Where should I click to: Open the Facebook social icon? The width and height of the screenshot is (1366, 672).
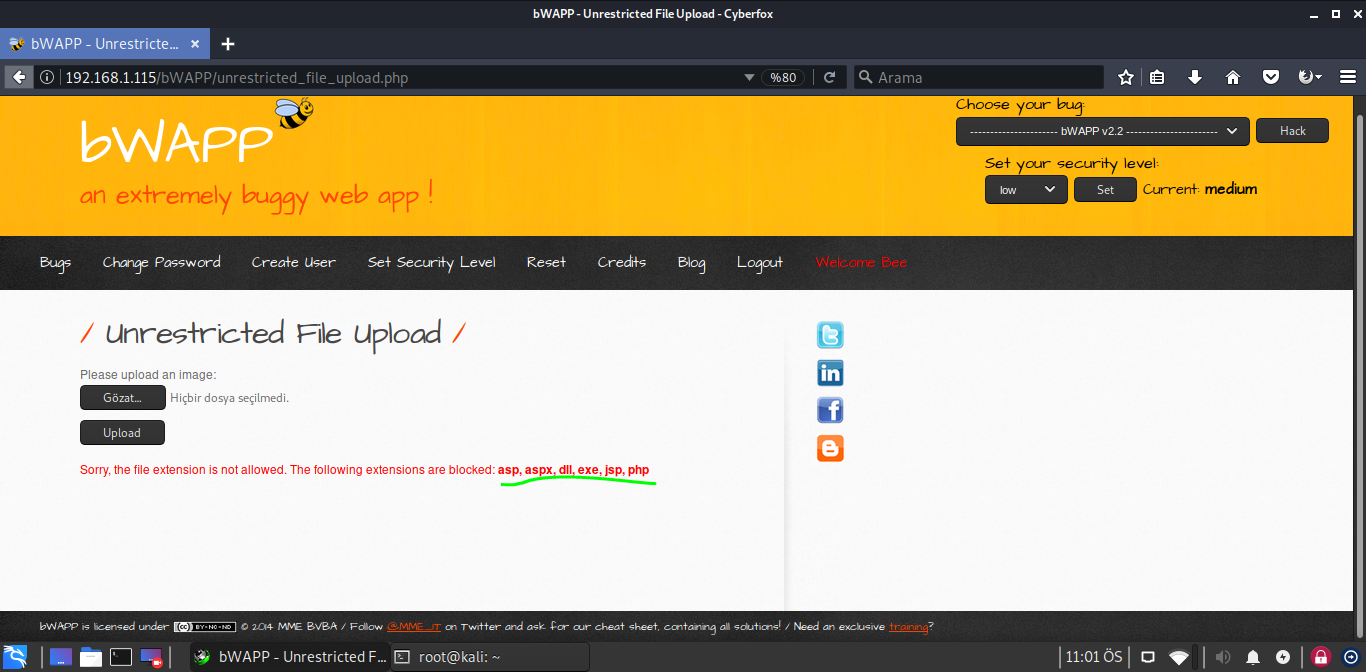[830, 410]
